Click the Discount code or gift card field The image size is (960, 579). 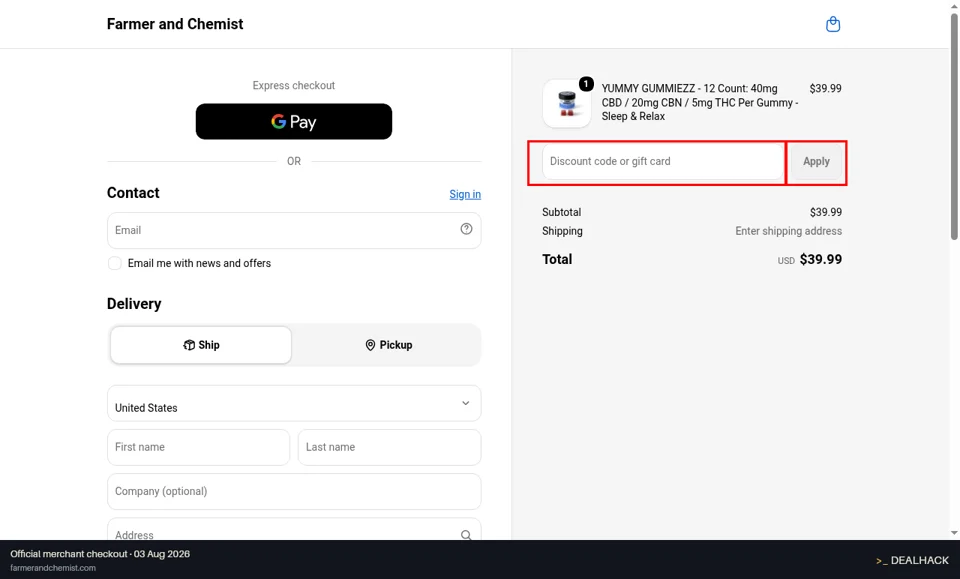(x=663, y=162)
